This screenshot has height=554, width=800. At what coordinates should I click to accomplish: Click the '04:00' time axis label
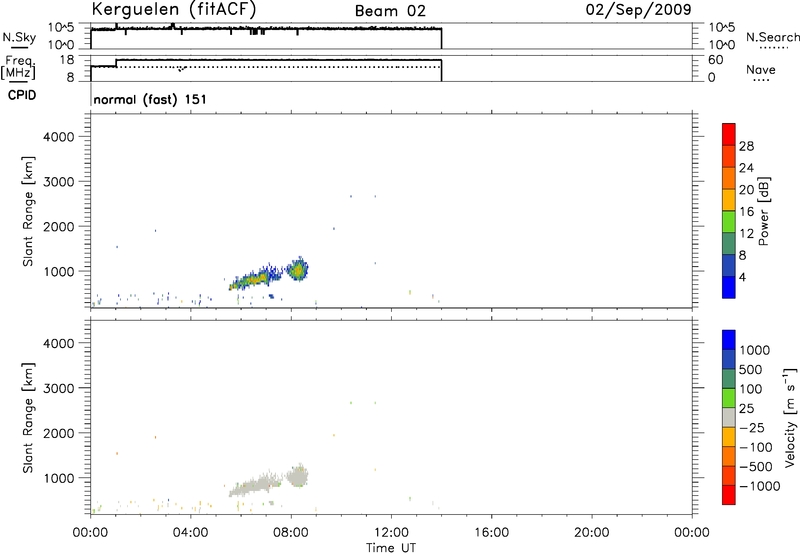click(190, 533)
